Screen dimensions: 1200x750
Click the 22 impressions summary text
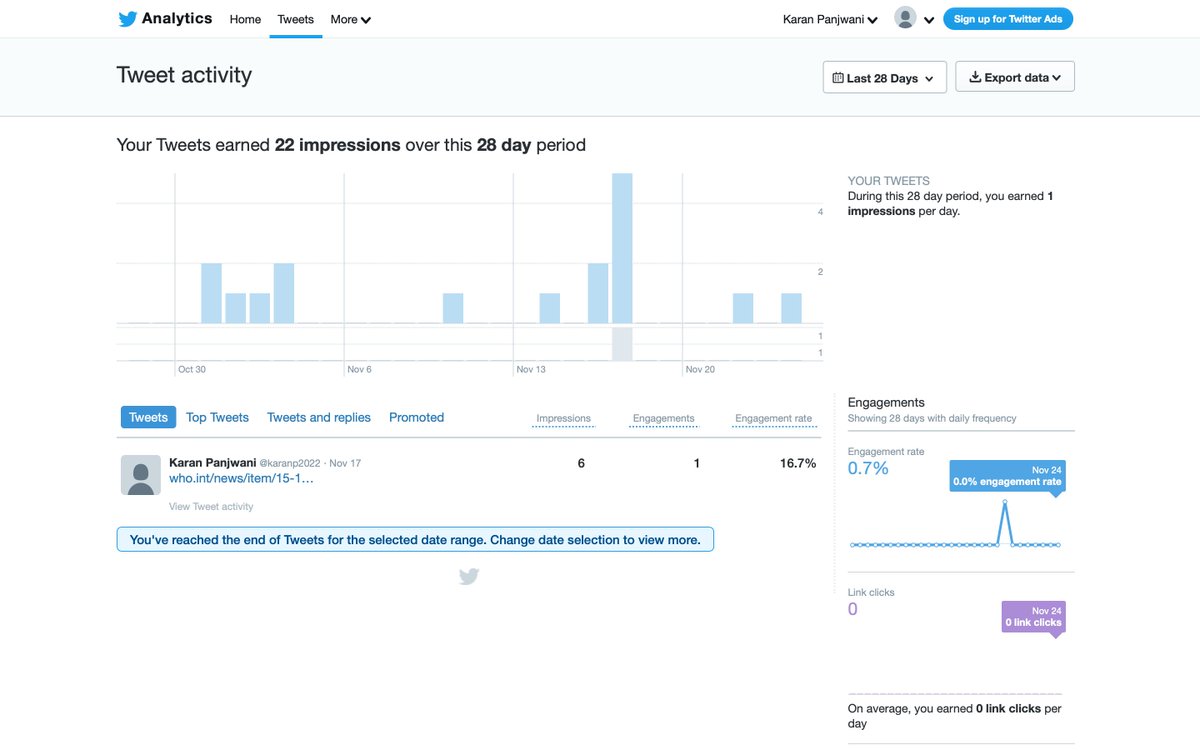(x=338, y=145)
